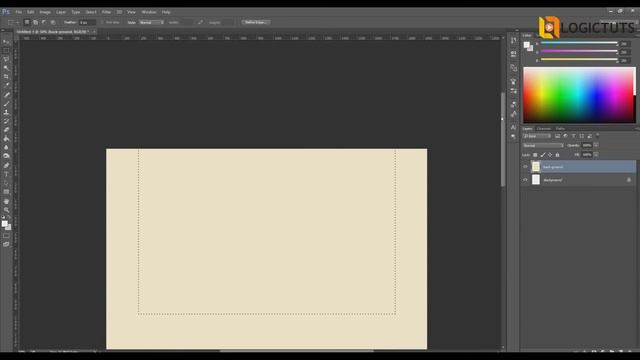Filter layers by pixel layers icon
The height and width of the screenshot is (360, 640).
click(x=557, y=136)
